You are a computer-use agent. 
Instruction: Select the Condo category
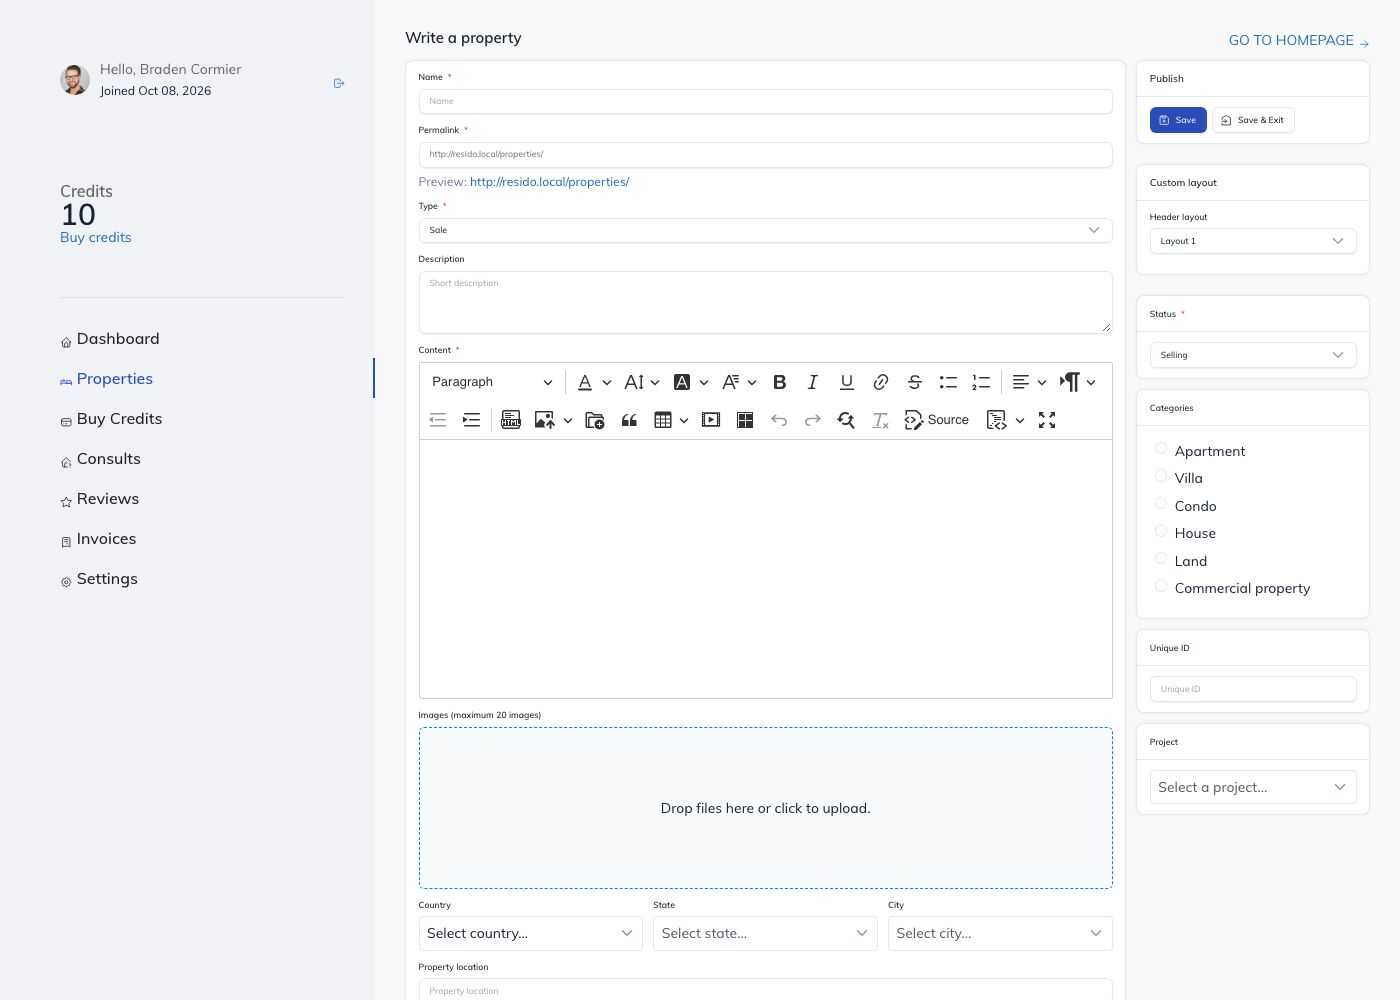1161,504
